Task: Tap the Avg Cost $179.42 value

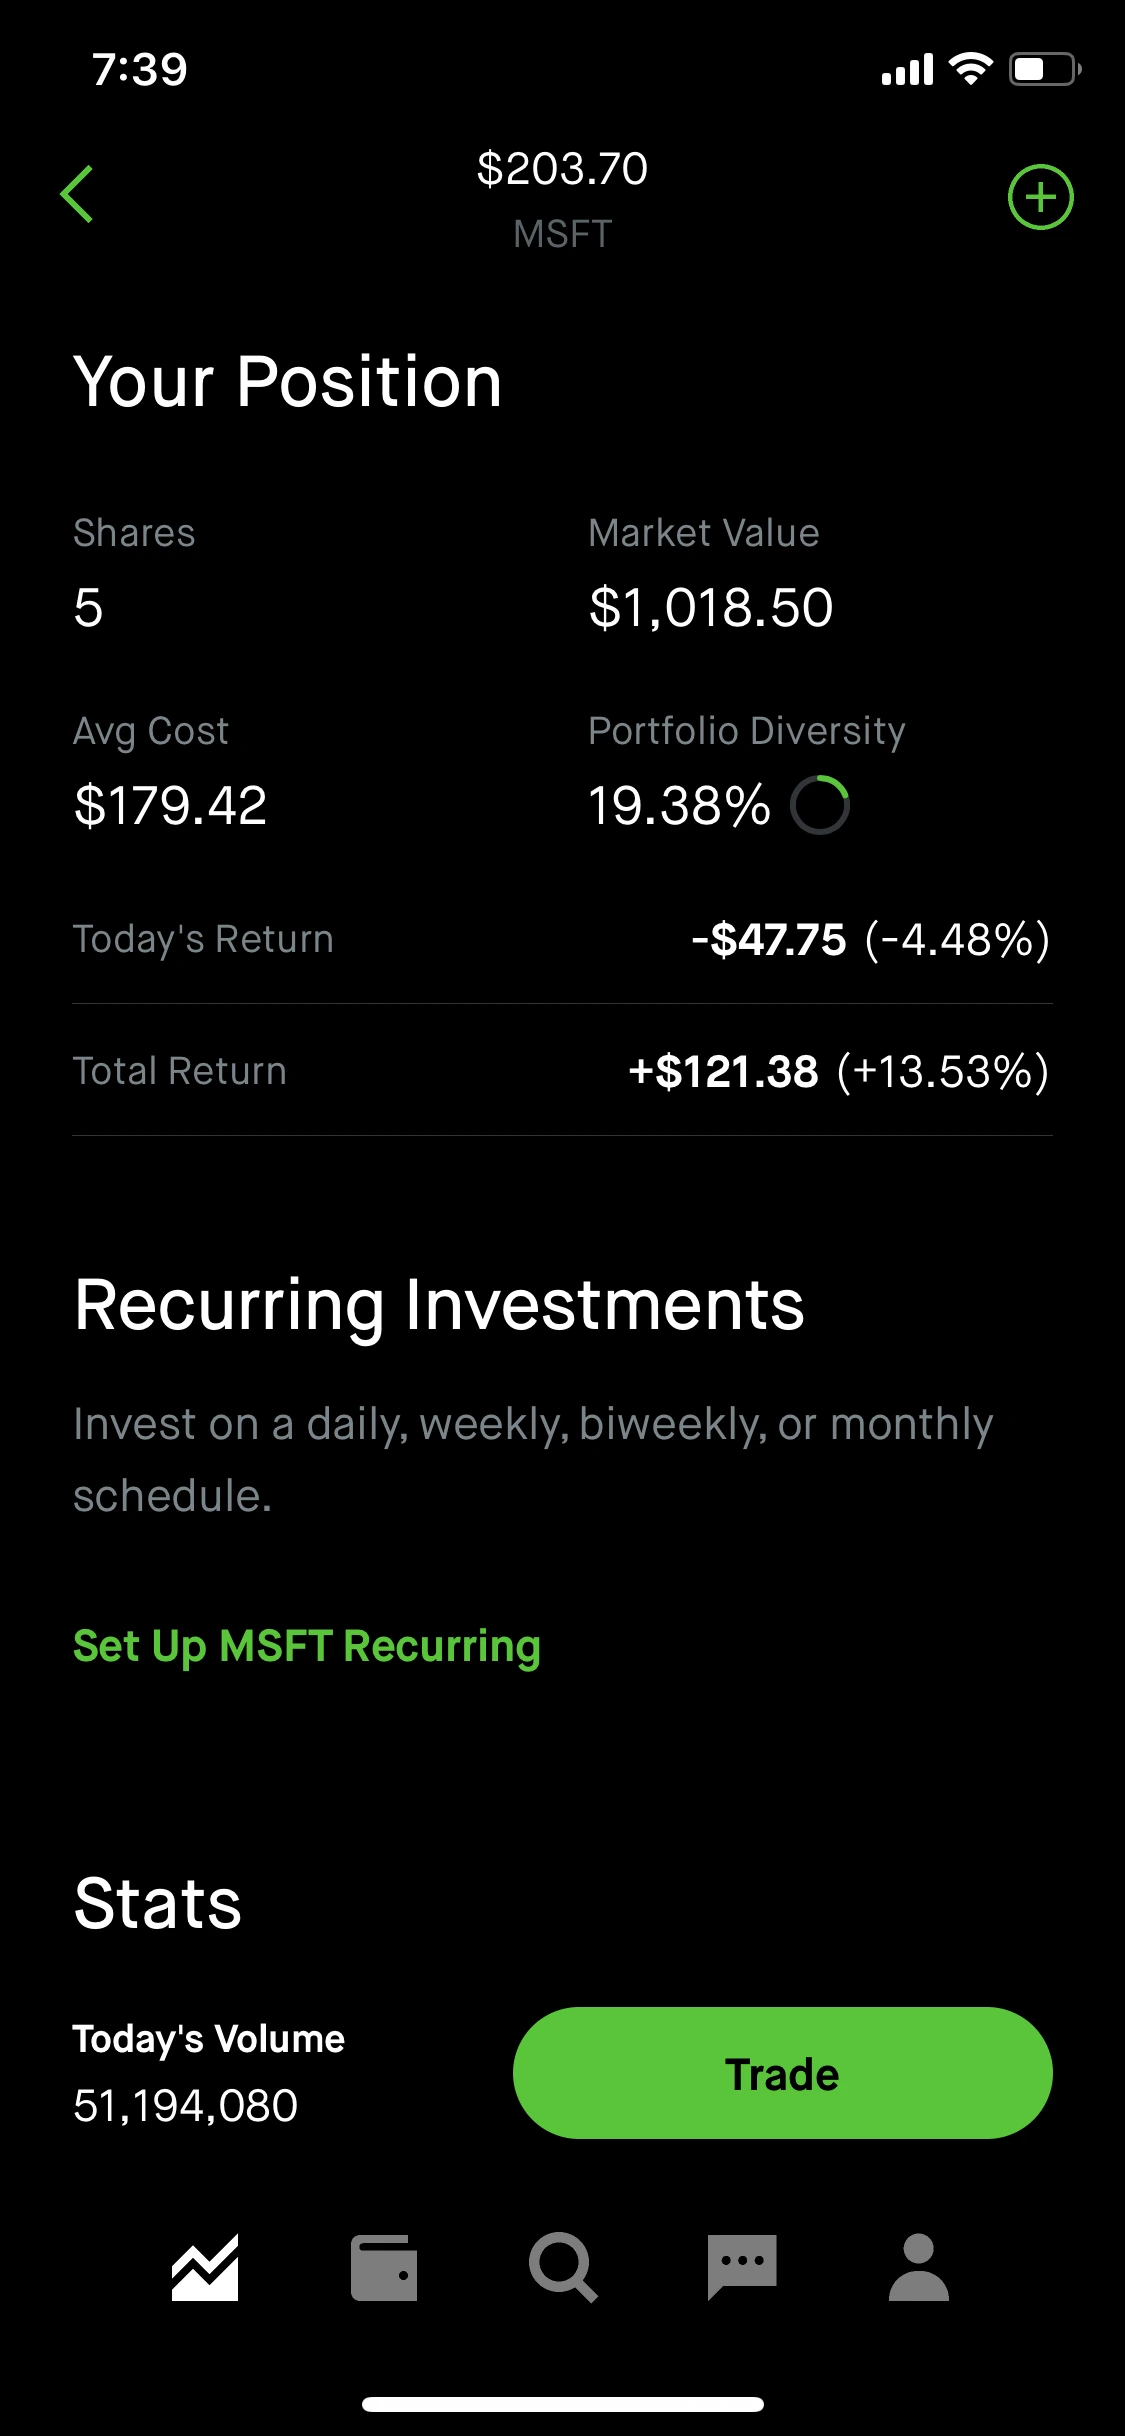Action: (x=171, y=806)
